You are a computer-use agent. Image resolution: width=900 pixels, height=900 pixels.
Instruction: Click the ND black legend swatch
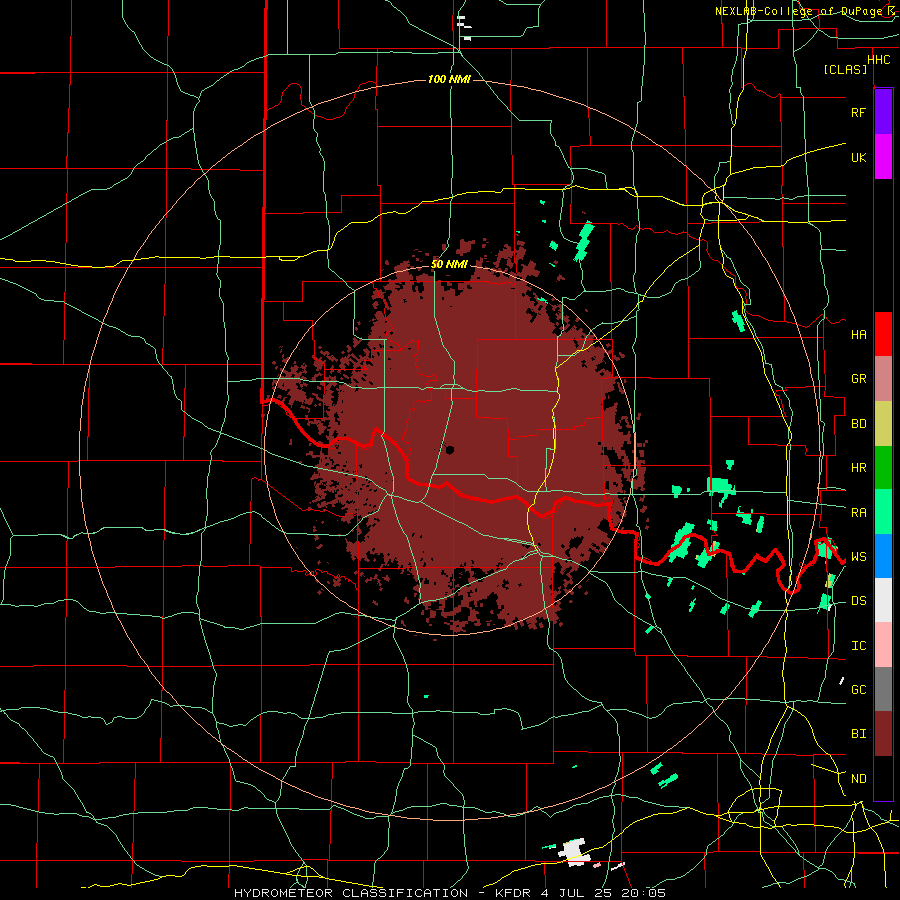pos(883,778)
